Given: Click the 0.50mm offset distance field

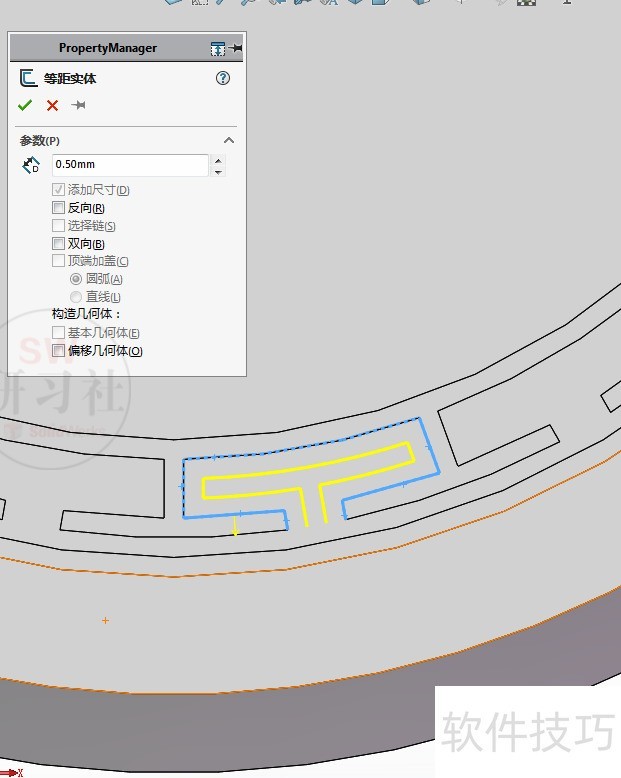Looking at the screenshot, I should [x=130, y=165].
